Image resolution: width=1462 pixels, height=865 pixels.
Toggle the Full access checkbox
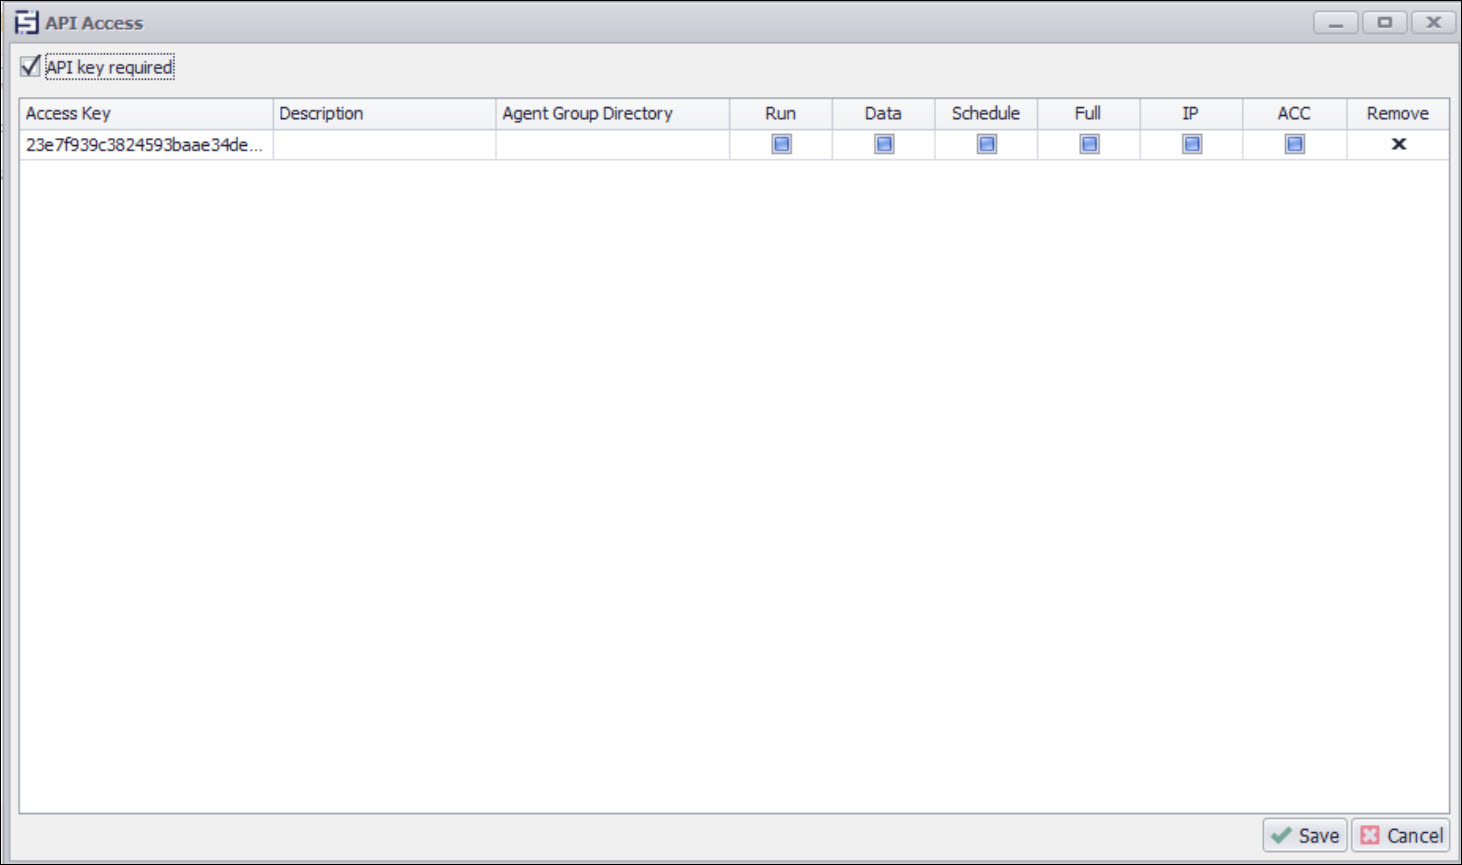pos(1089,144)
